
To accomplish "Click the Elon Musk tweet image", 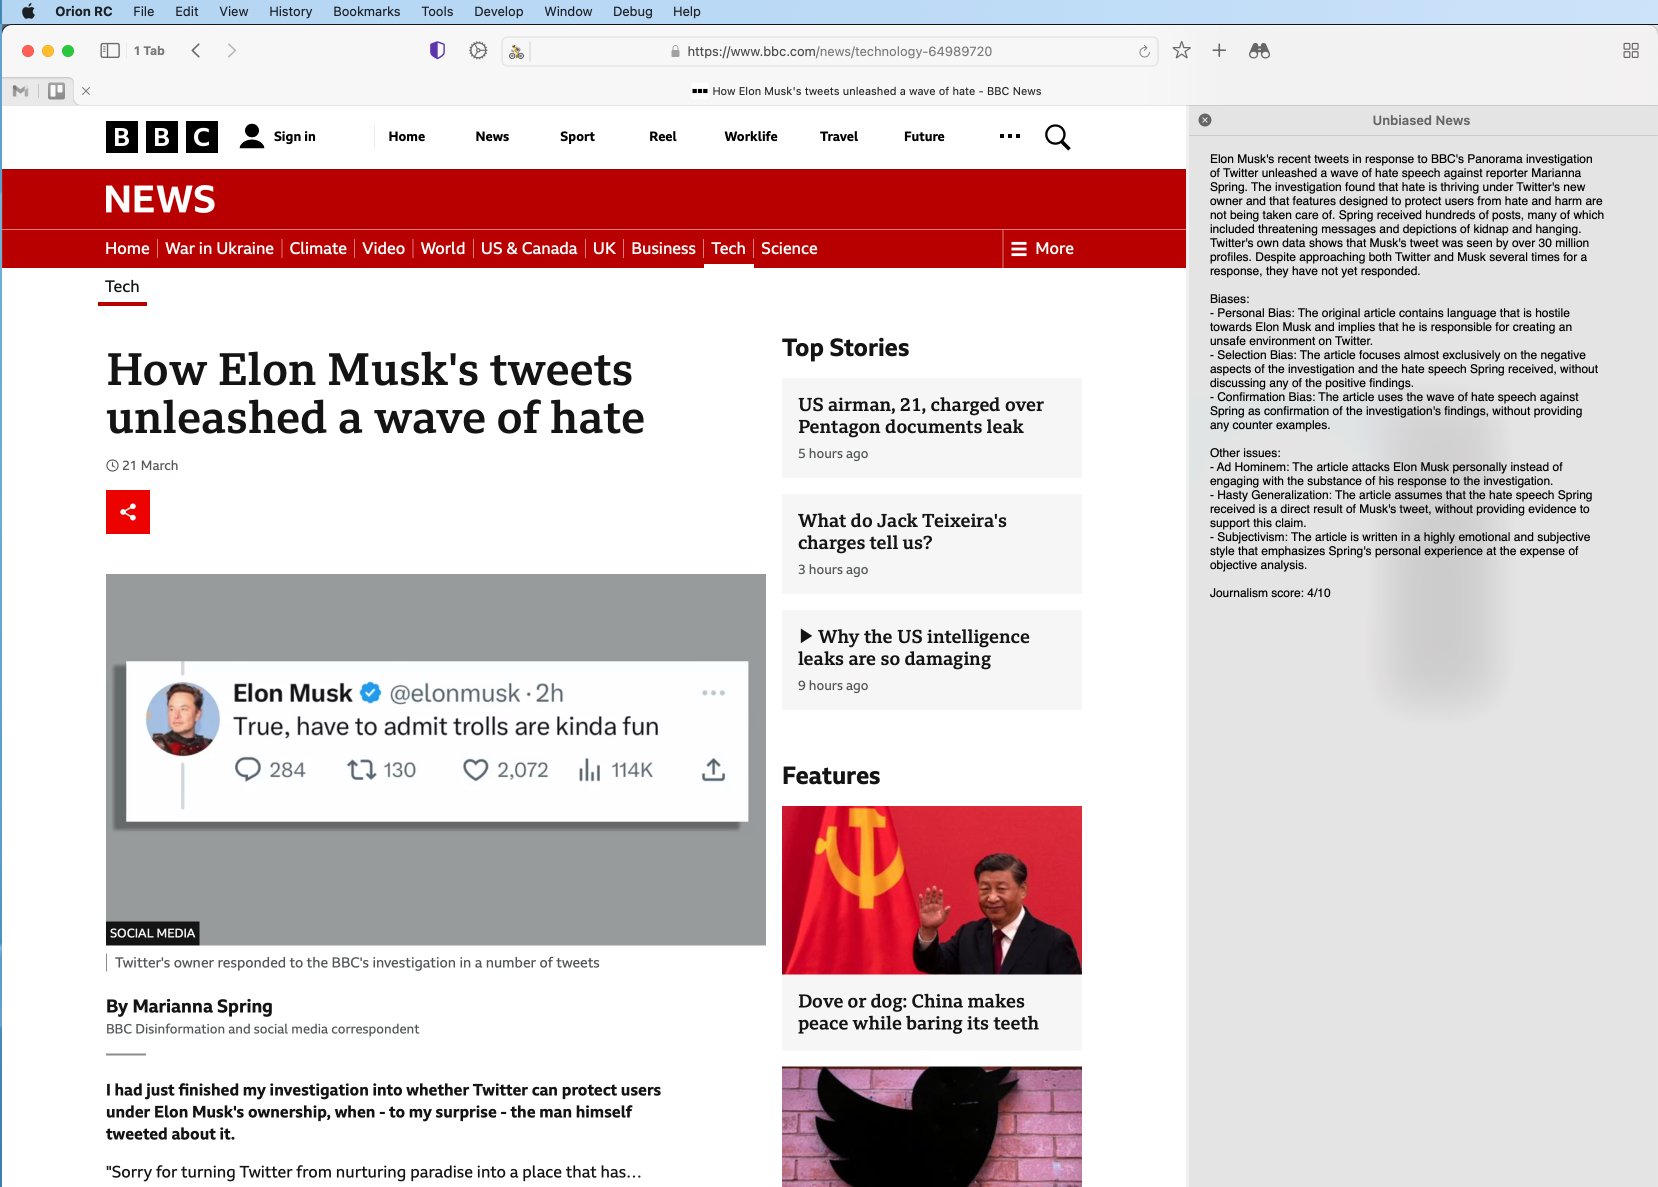I will click(x=436, y=760).
